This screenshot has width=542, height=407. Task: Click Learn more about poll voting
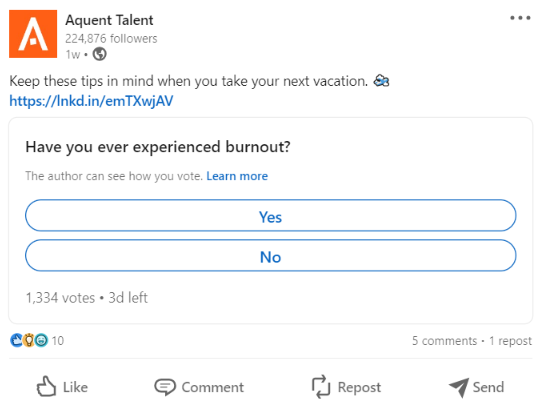click(x=237, y=176)
